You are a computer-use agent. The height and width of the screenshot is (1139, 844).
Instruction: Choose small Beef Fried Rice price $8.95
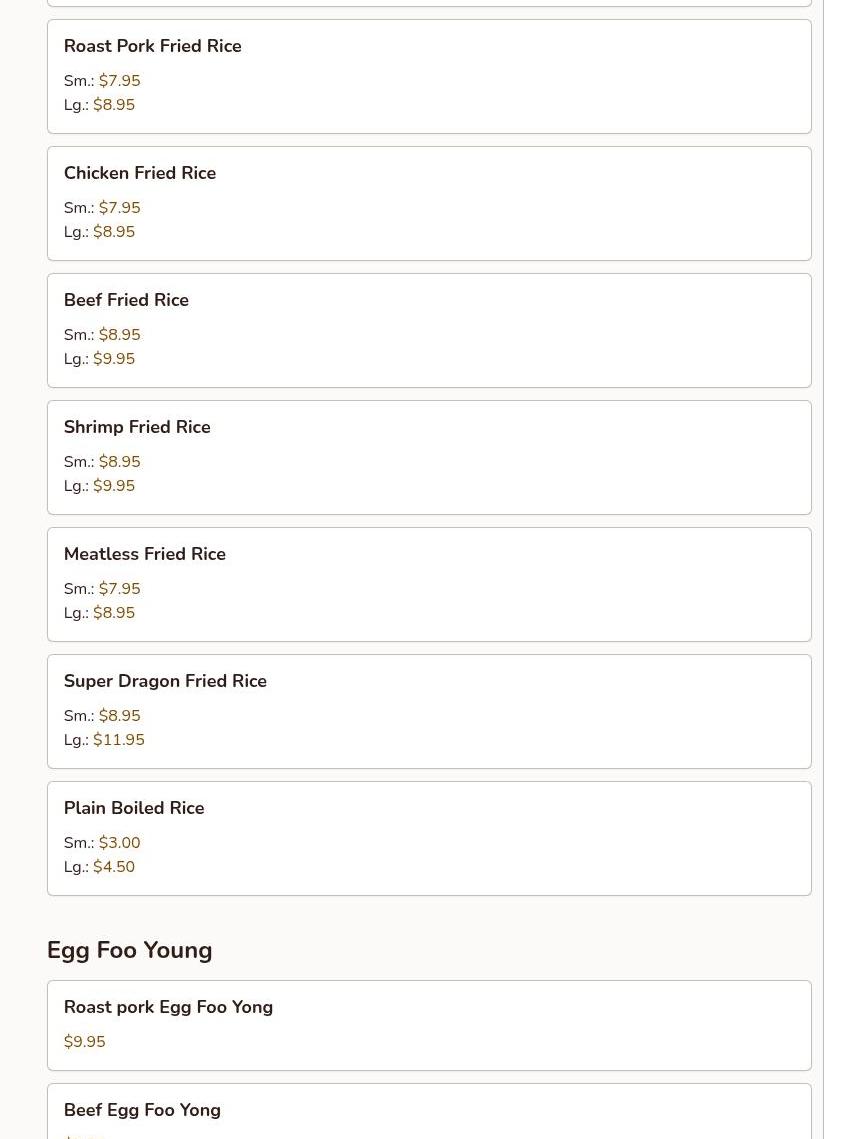[x=119, y=335]
